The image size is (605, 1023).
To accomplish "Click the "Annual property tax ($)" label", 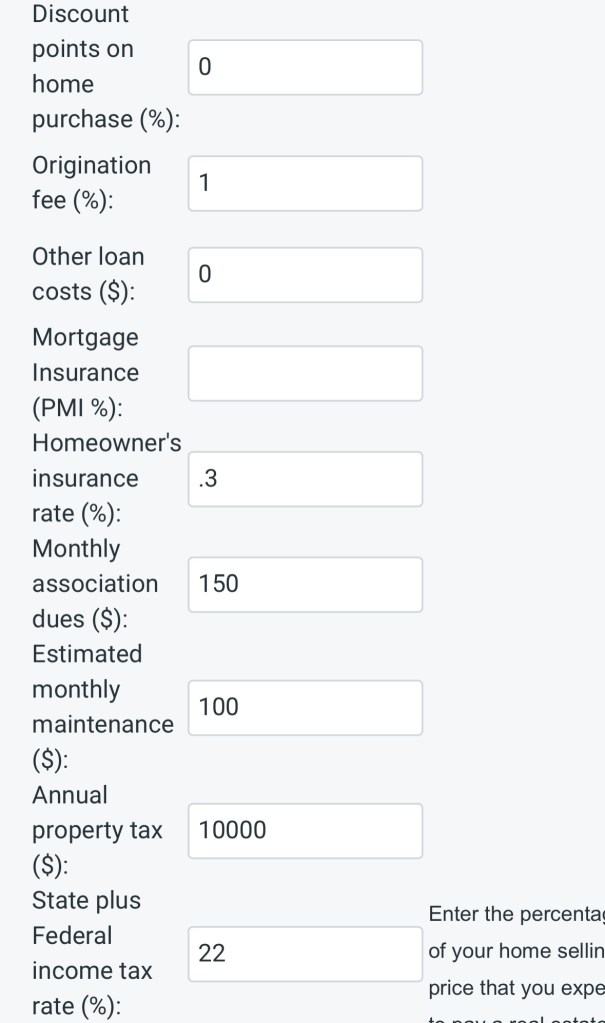I will [x=97, y=830].
